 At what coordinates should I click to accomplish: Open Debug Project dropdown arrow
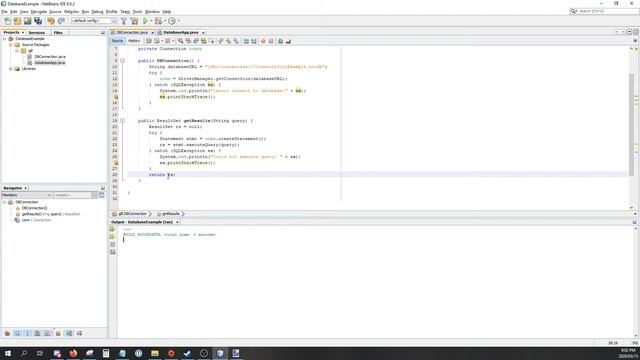pyautogui.click(x=164, y=21)
